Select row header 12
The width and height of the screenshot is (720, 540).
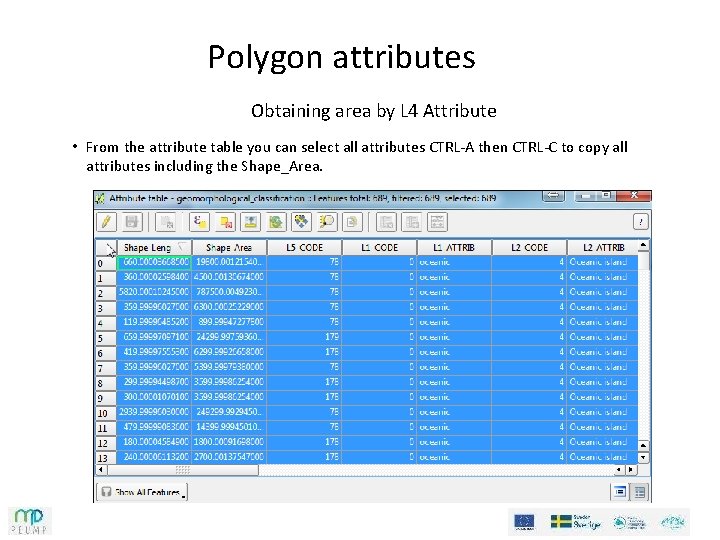point(106,443)
